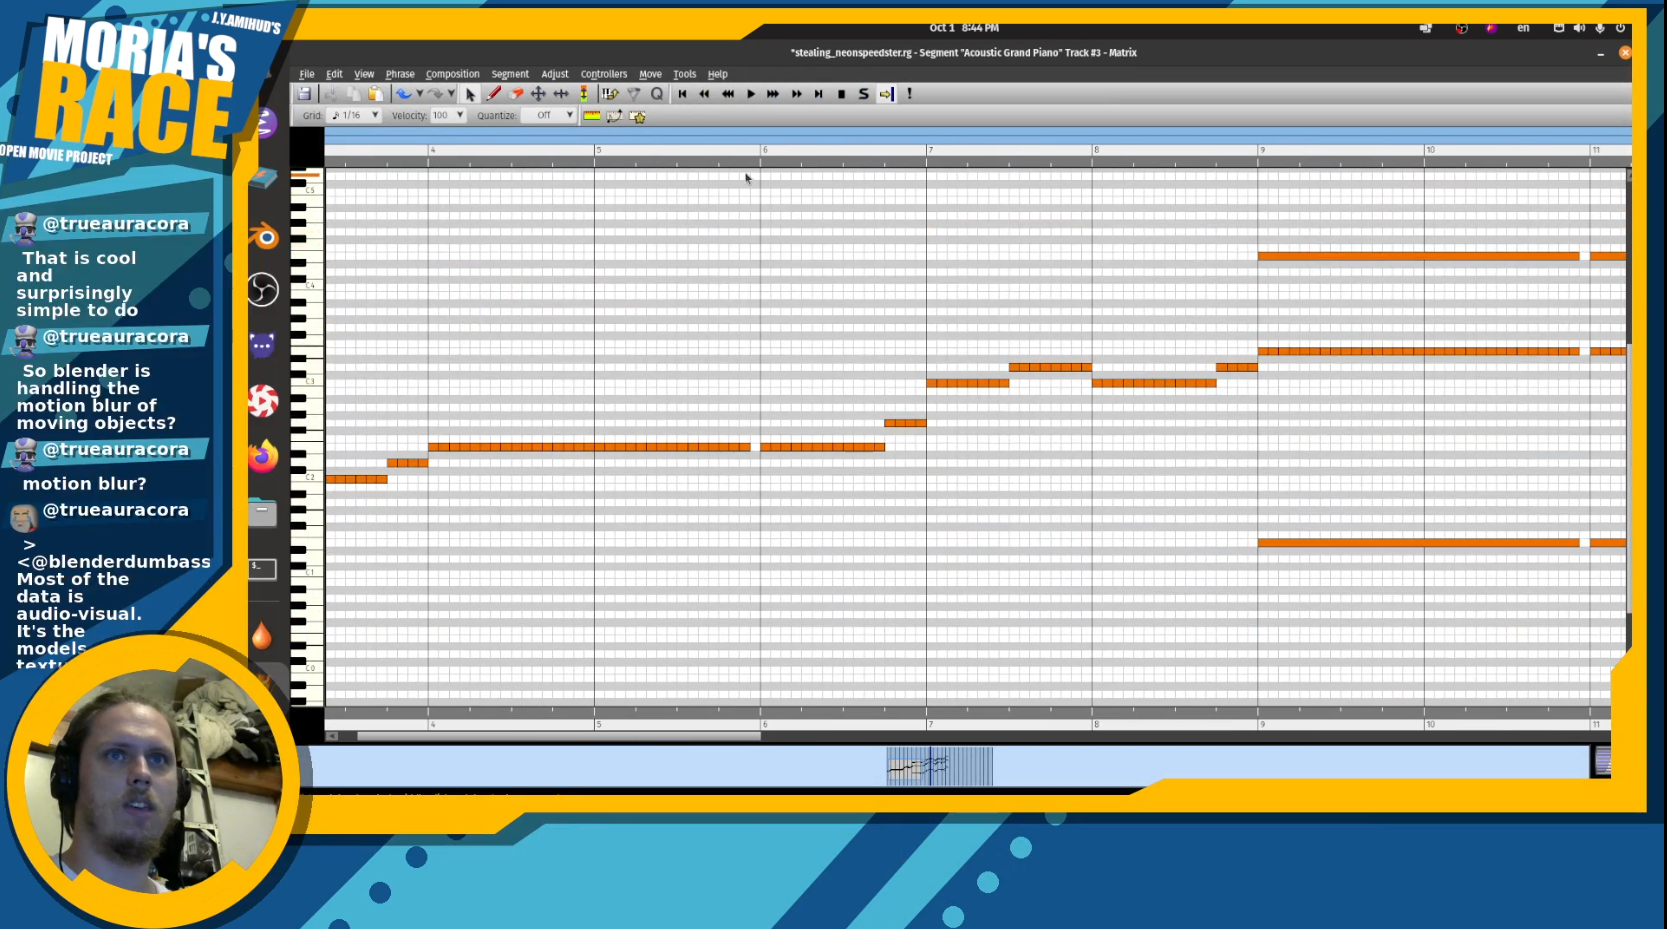Click the Quantize Q icon

coord(657,94)
